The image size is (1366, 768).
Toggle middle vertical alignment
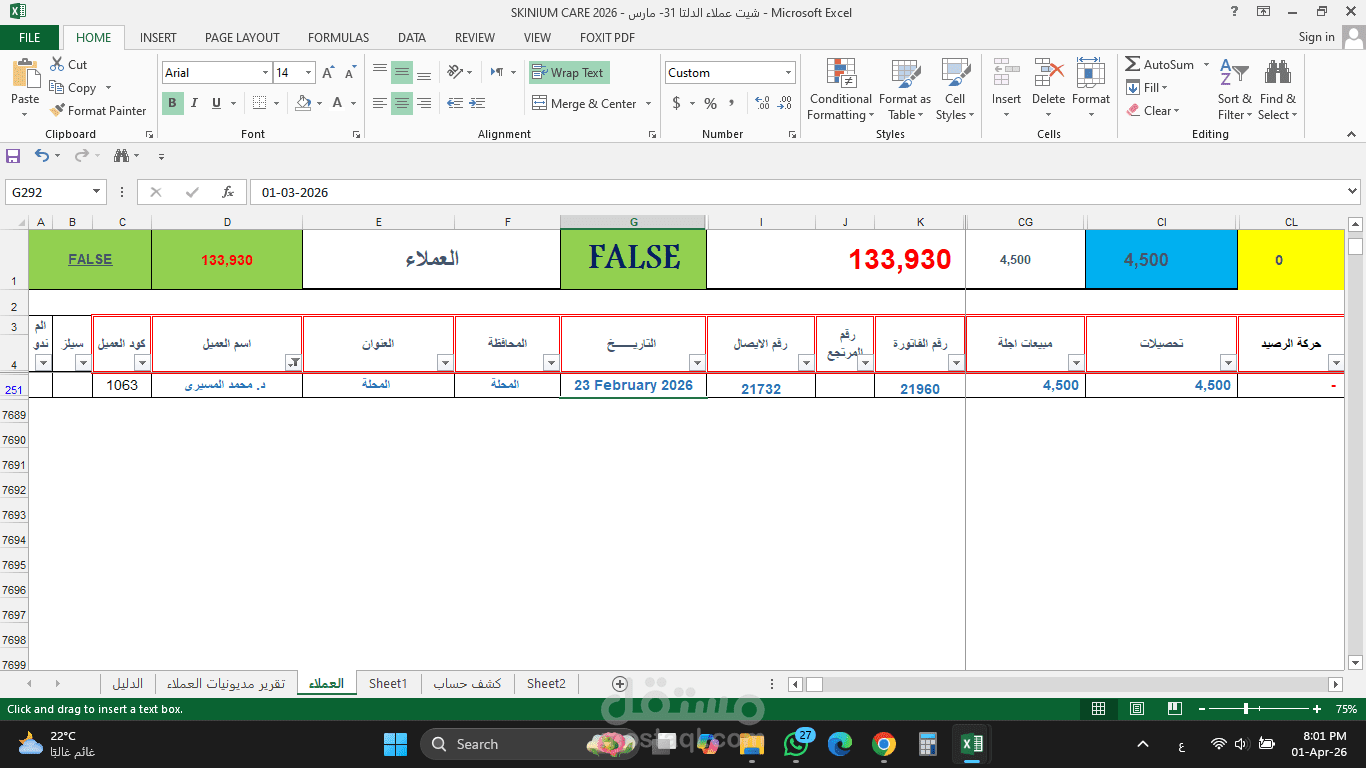[401, 73]
